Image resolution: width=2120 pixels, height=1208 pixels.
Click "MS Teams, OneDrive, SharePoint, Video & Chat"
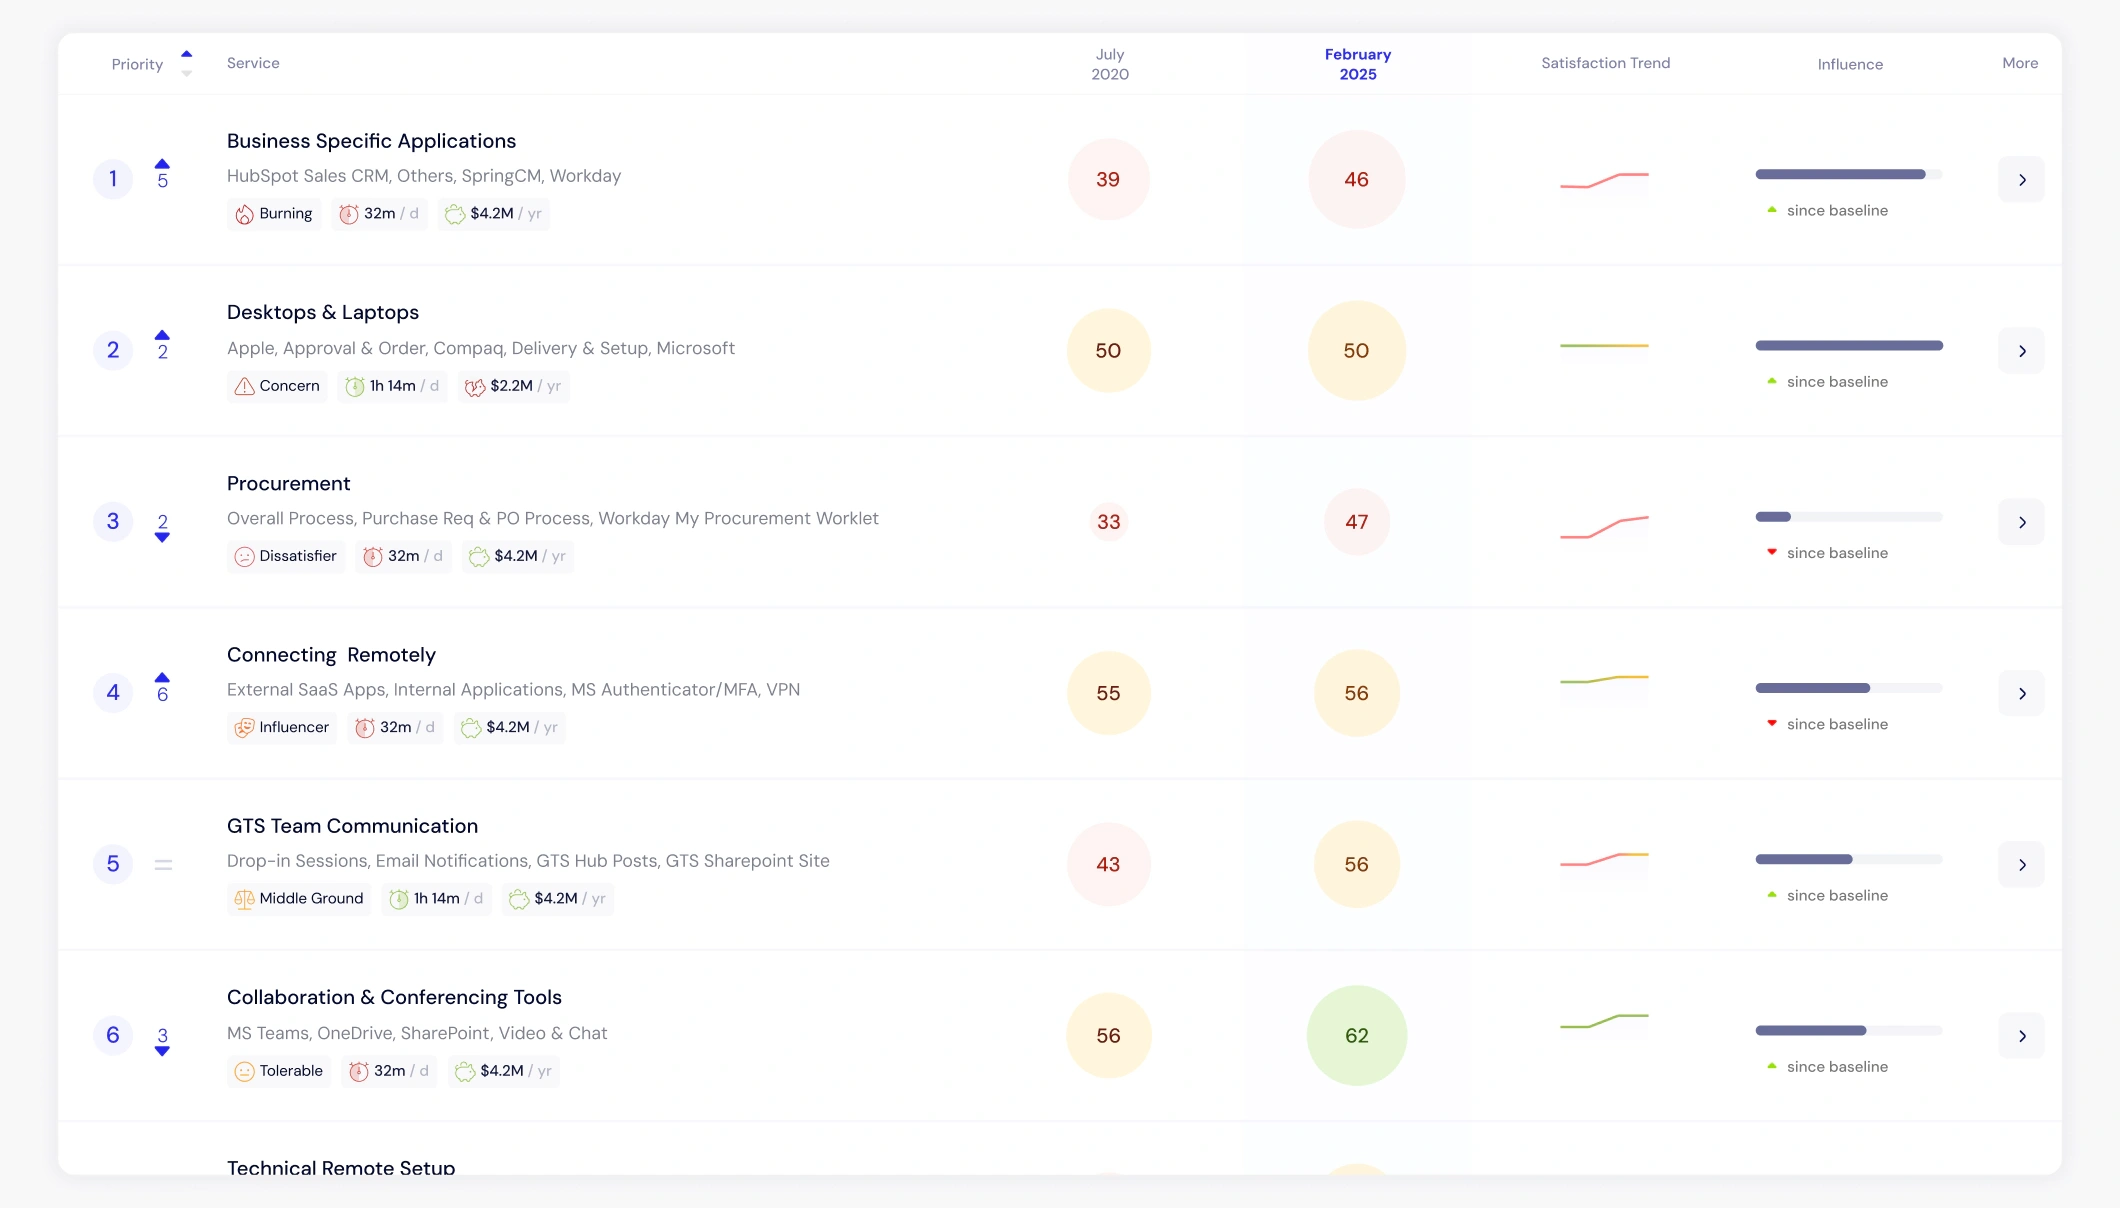[417, 1033]
